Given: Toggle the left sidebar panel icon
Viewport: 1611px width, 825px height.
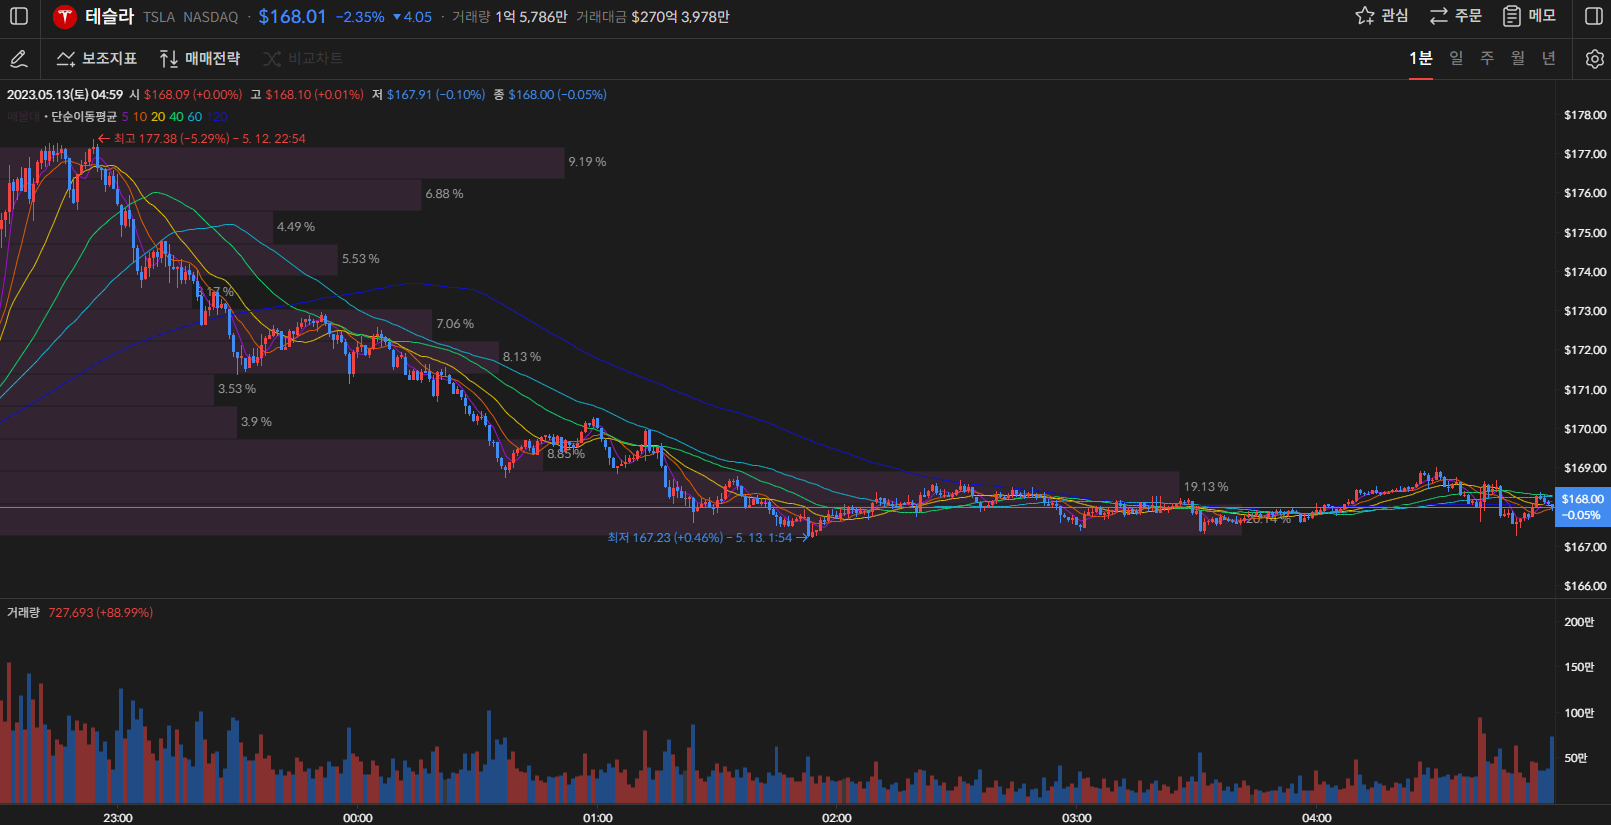Looking at the screenshot, I should [19, 16].
